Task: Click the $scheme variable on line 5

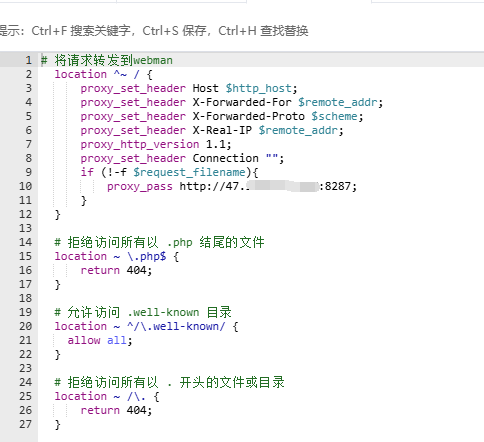Action: 334,116
